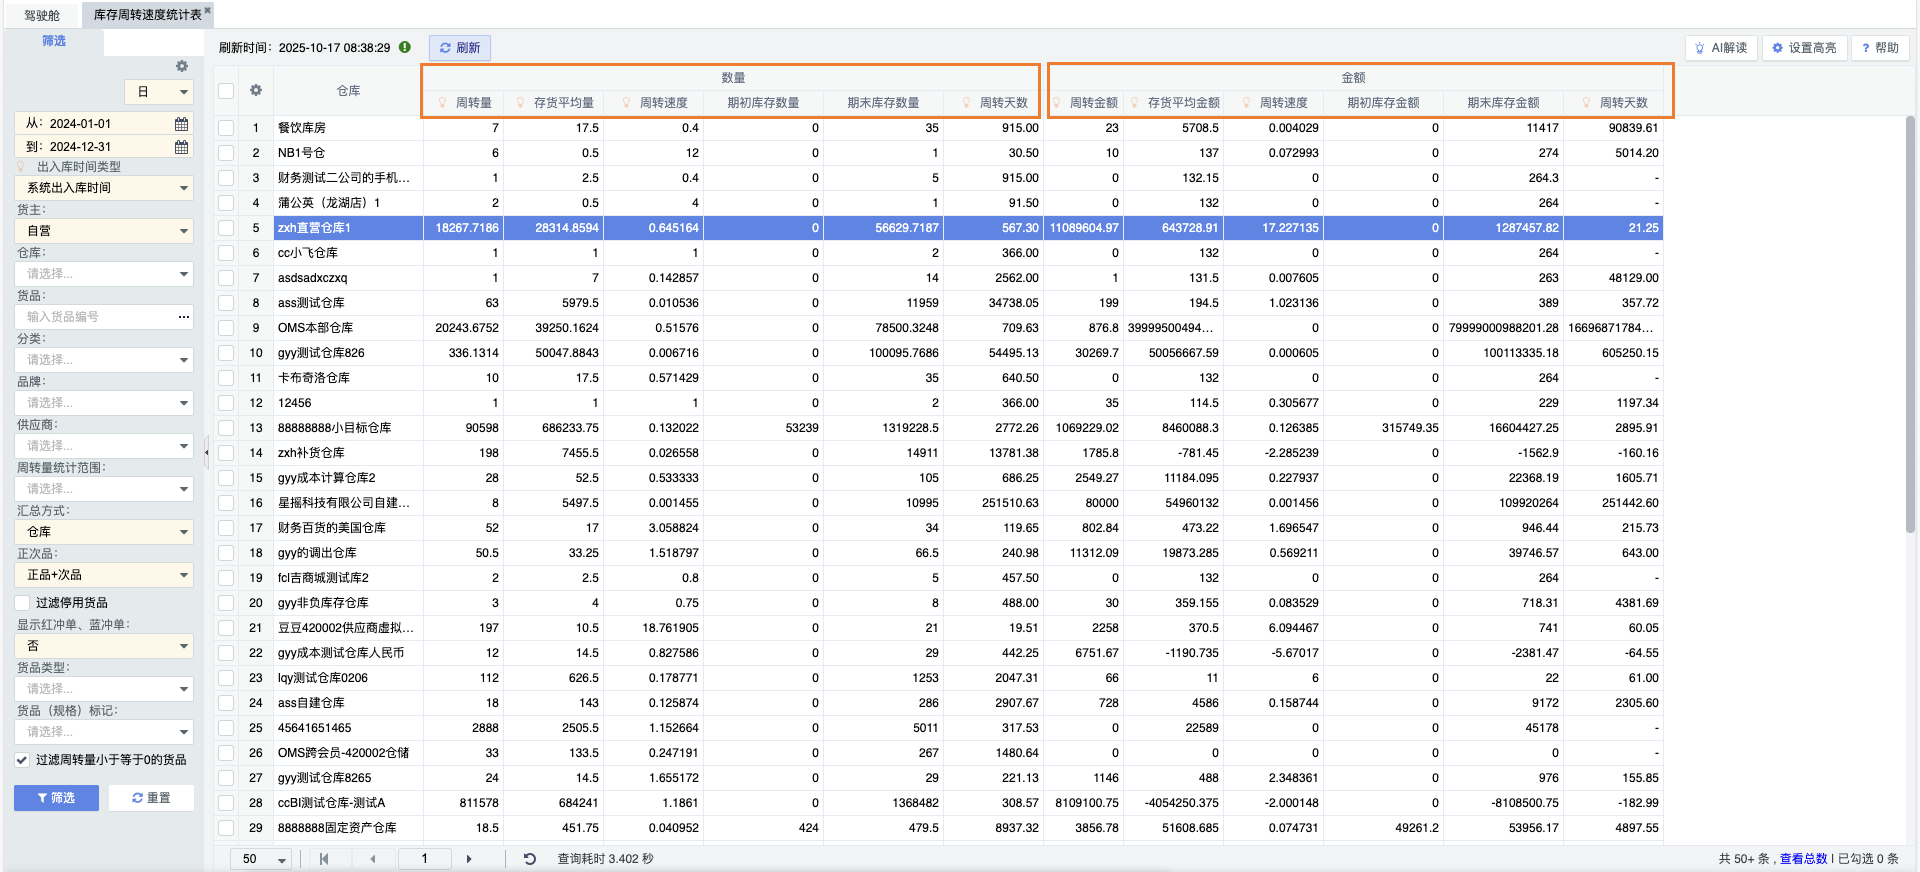Click the green refresh-time info icon
This screenshot has height=872, width=1920.
[405, 47]
